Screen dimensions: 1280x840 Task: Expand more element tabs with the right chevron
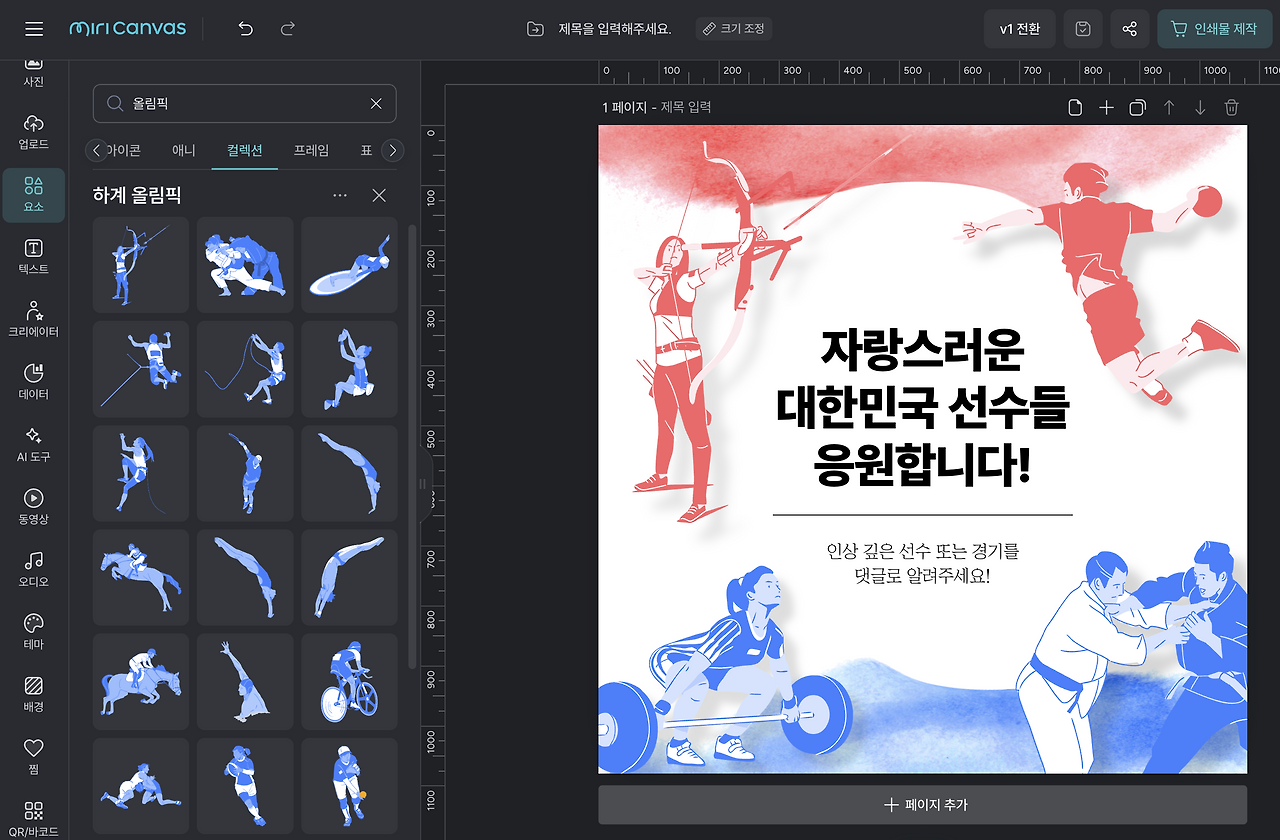pyautogui.click(x=393, y=150)
